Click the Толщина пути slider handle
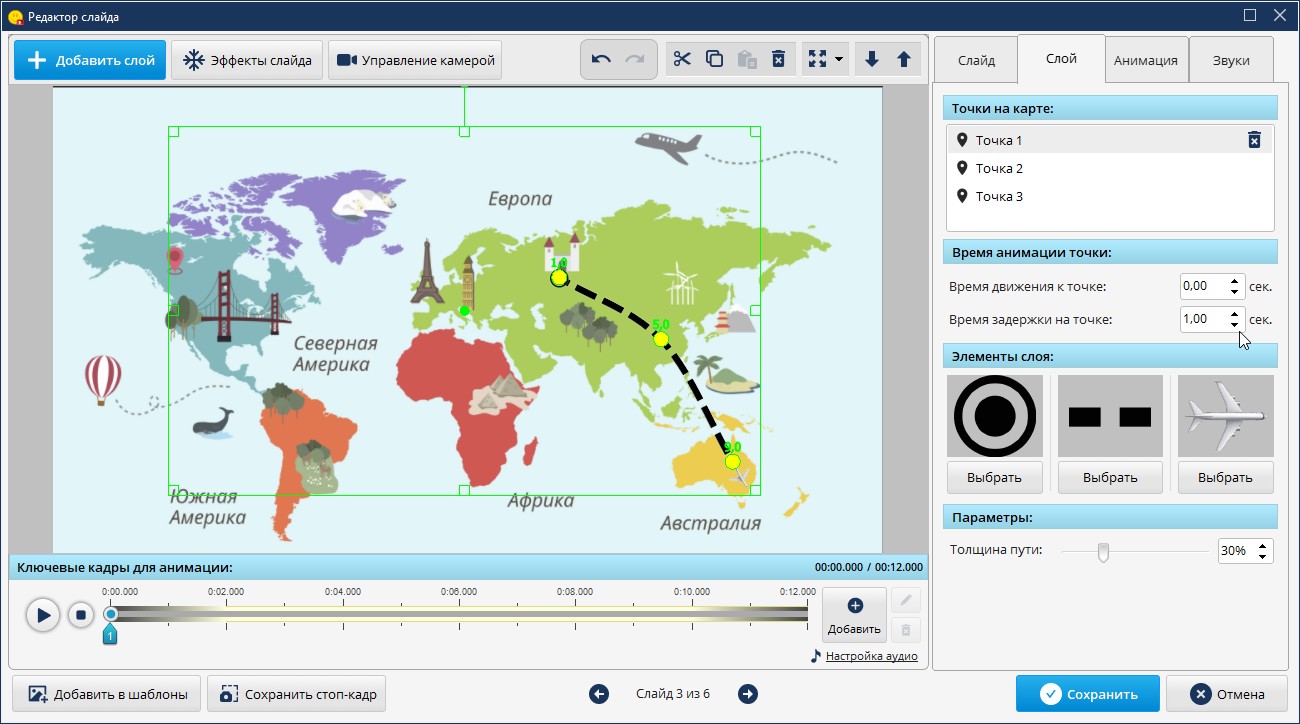This screenshot has width=1300, height=724. click(x=1103, y=551)
